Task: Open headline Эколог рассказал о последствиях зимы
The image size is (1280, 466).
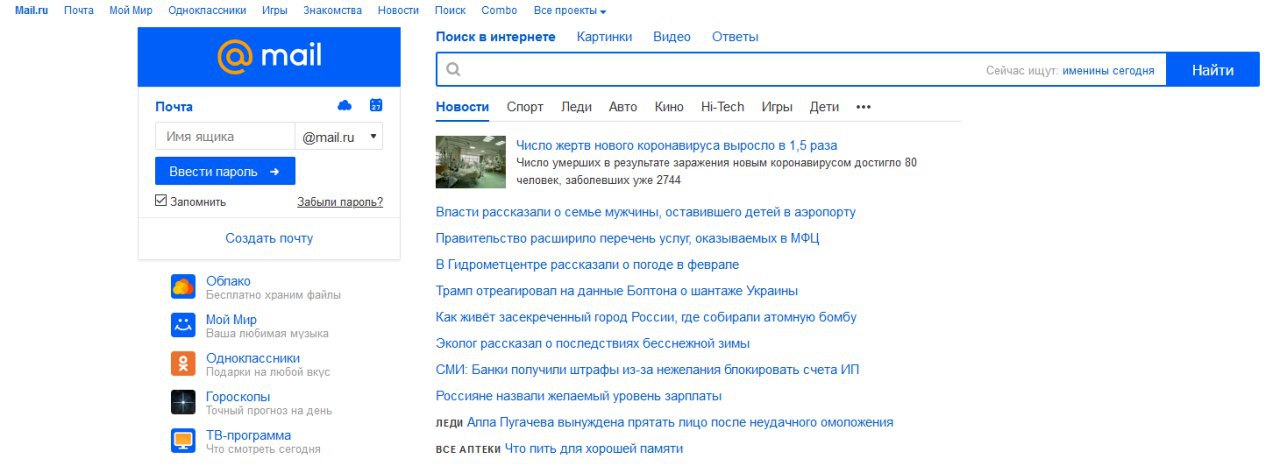Action: 593,343
